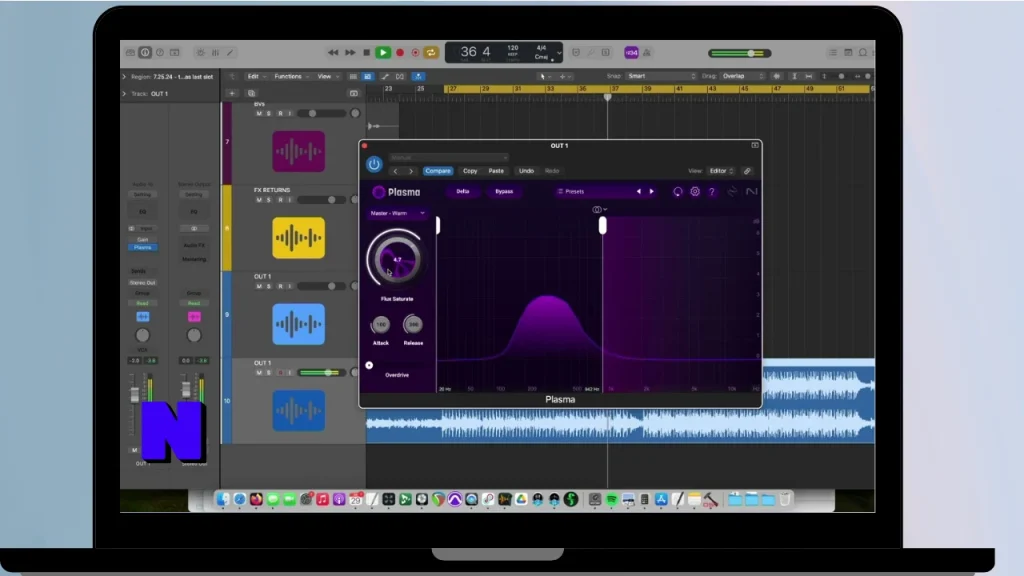Open the Functions menu in tracks area
Screen dimensions: 1024x576
tap(290, 76)
